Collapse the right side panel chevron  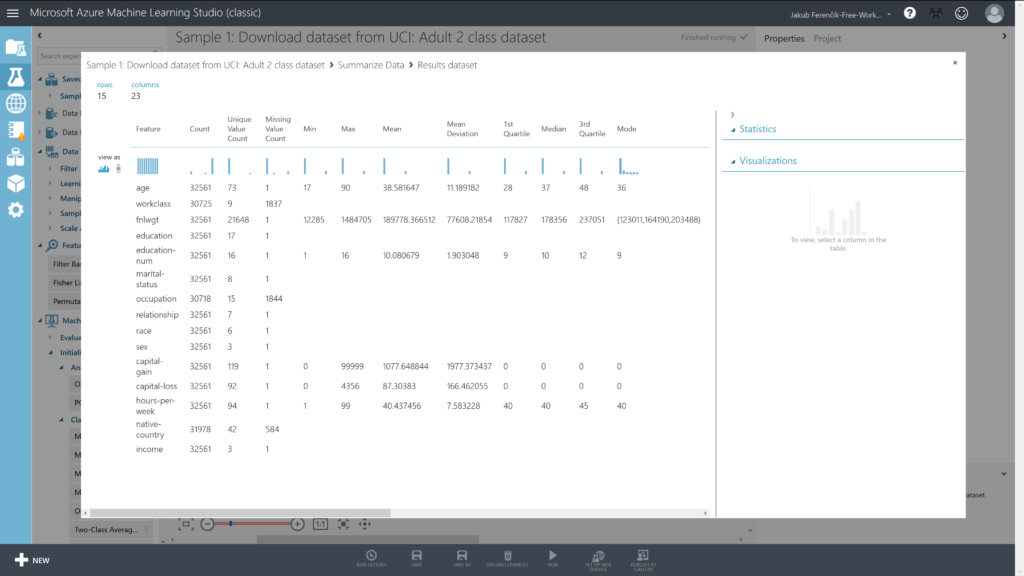[1005, 36]
